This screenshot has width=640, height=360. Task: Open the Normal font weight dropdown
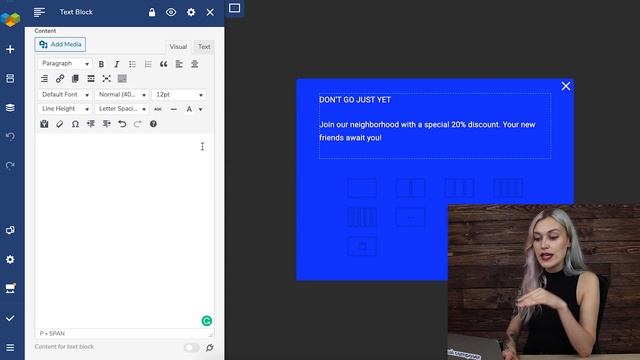coord(122,95)
